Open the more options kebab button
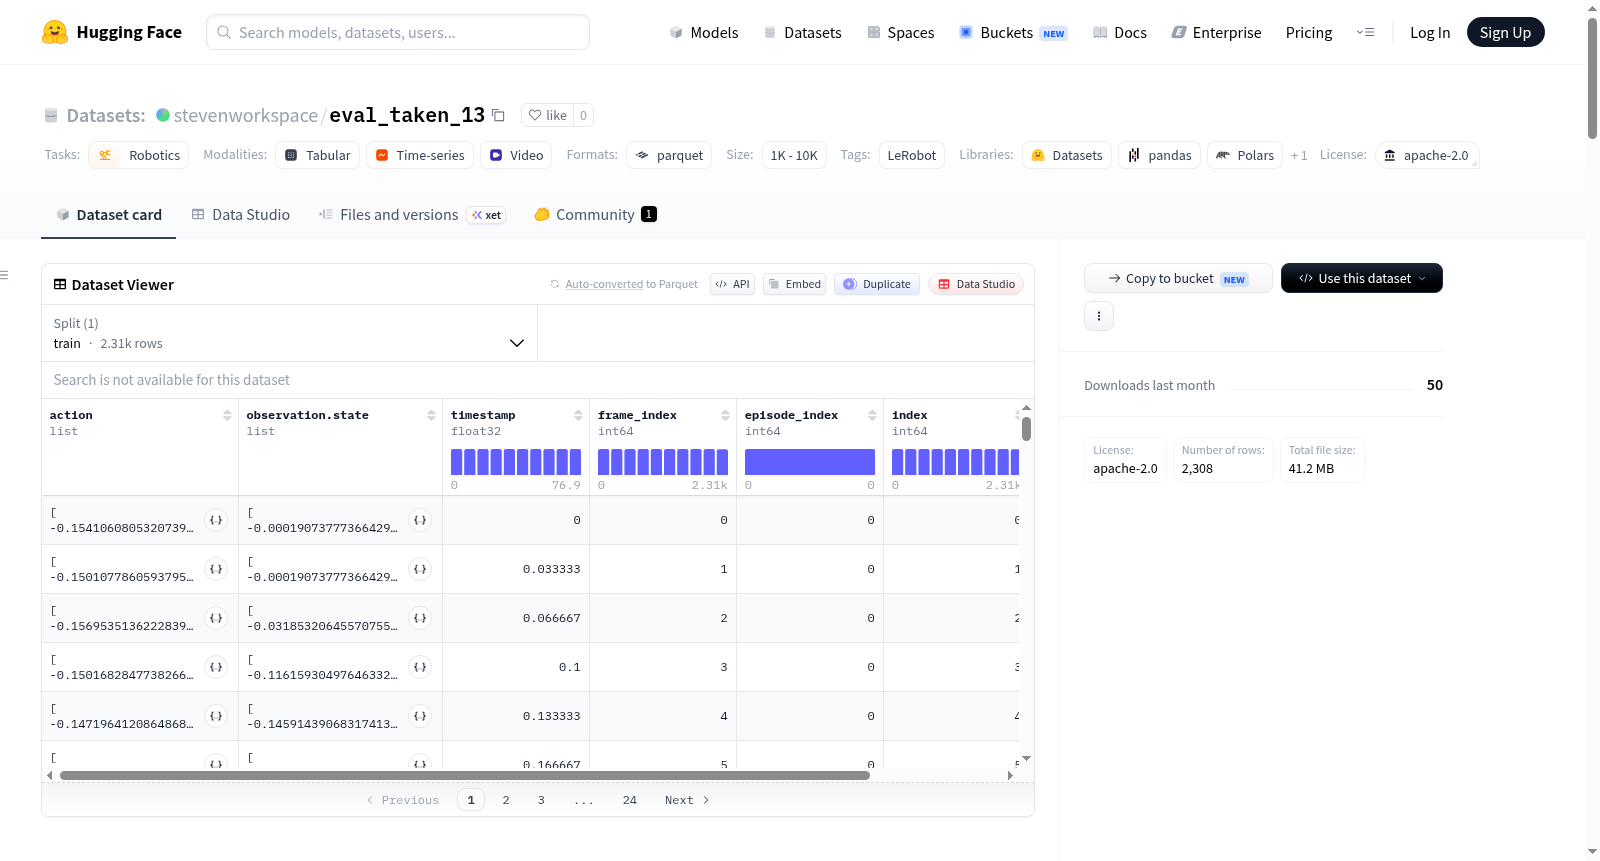Image resolution: width=1600 pixels, height=861 pixels. pos(1099,316)
